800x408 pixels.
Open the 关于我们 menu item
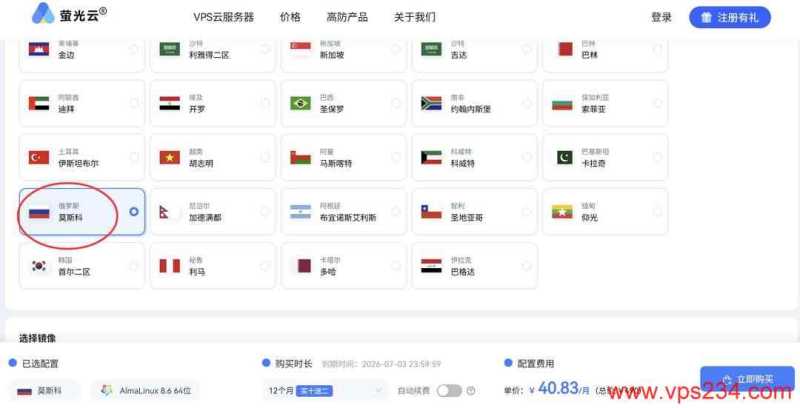(x=414, y=17)
